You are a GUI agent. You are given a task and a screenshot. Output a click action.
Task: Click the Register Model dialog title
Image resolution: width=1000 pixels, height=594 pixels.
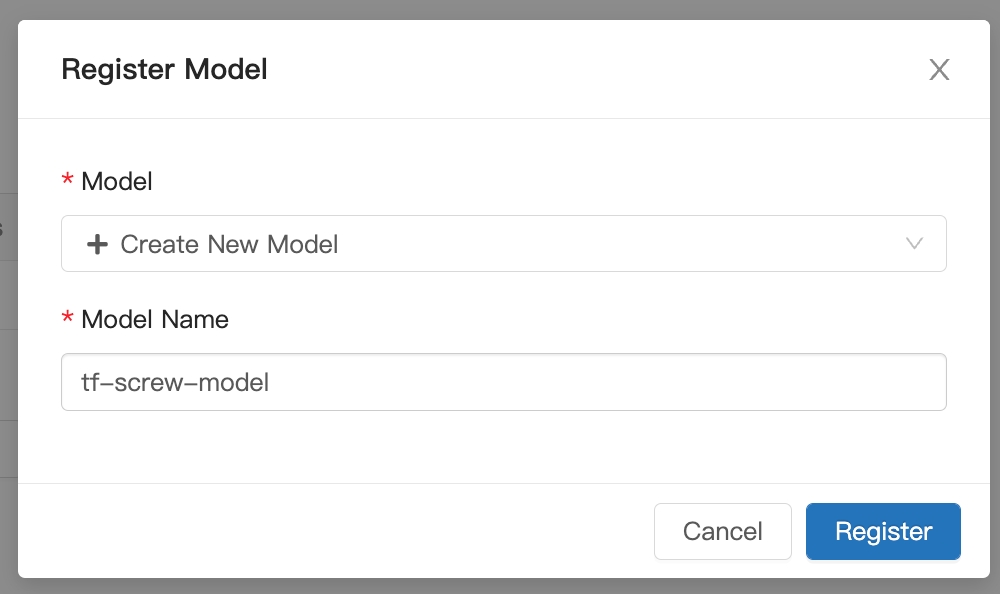[x=165, y=69]
